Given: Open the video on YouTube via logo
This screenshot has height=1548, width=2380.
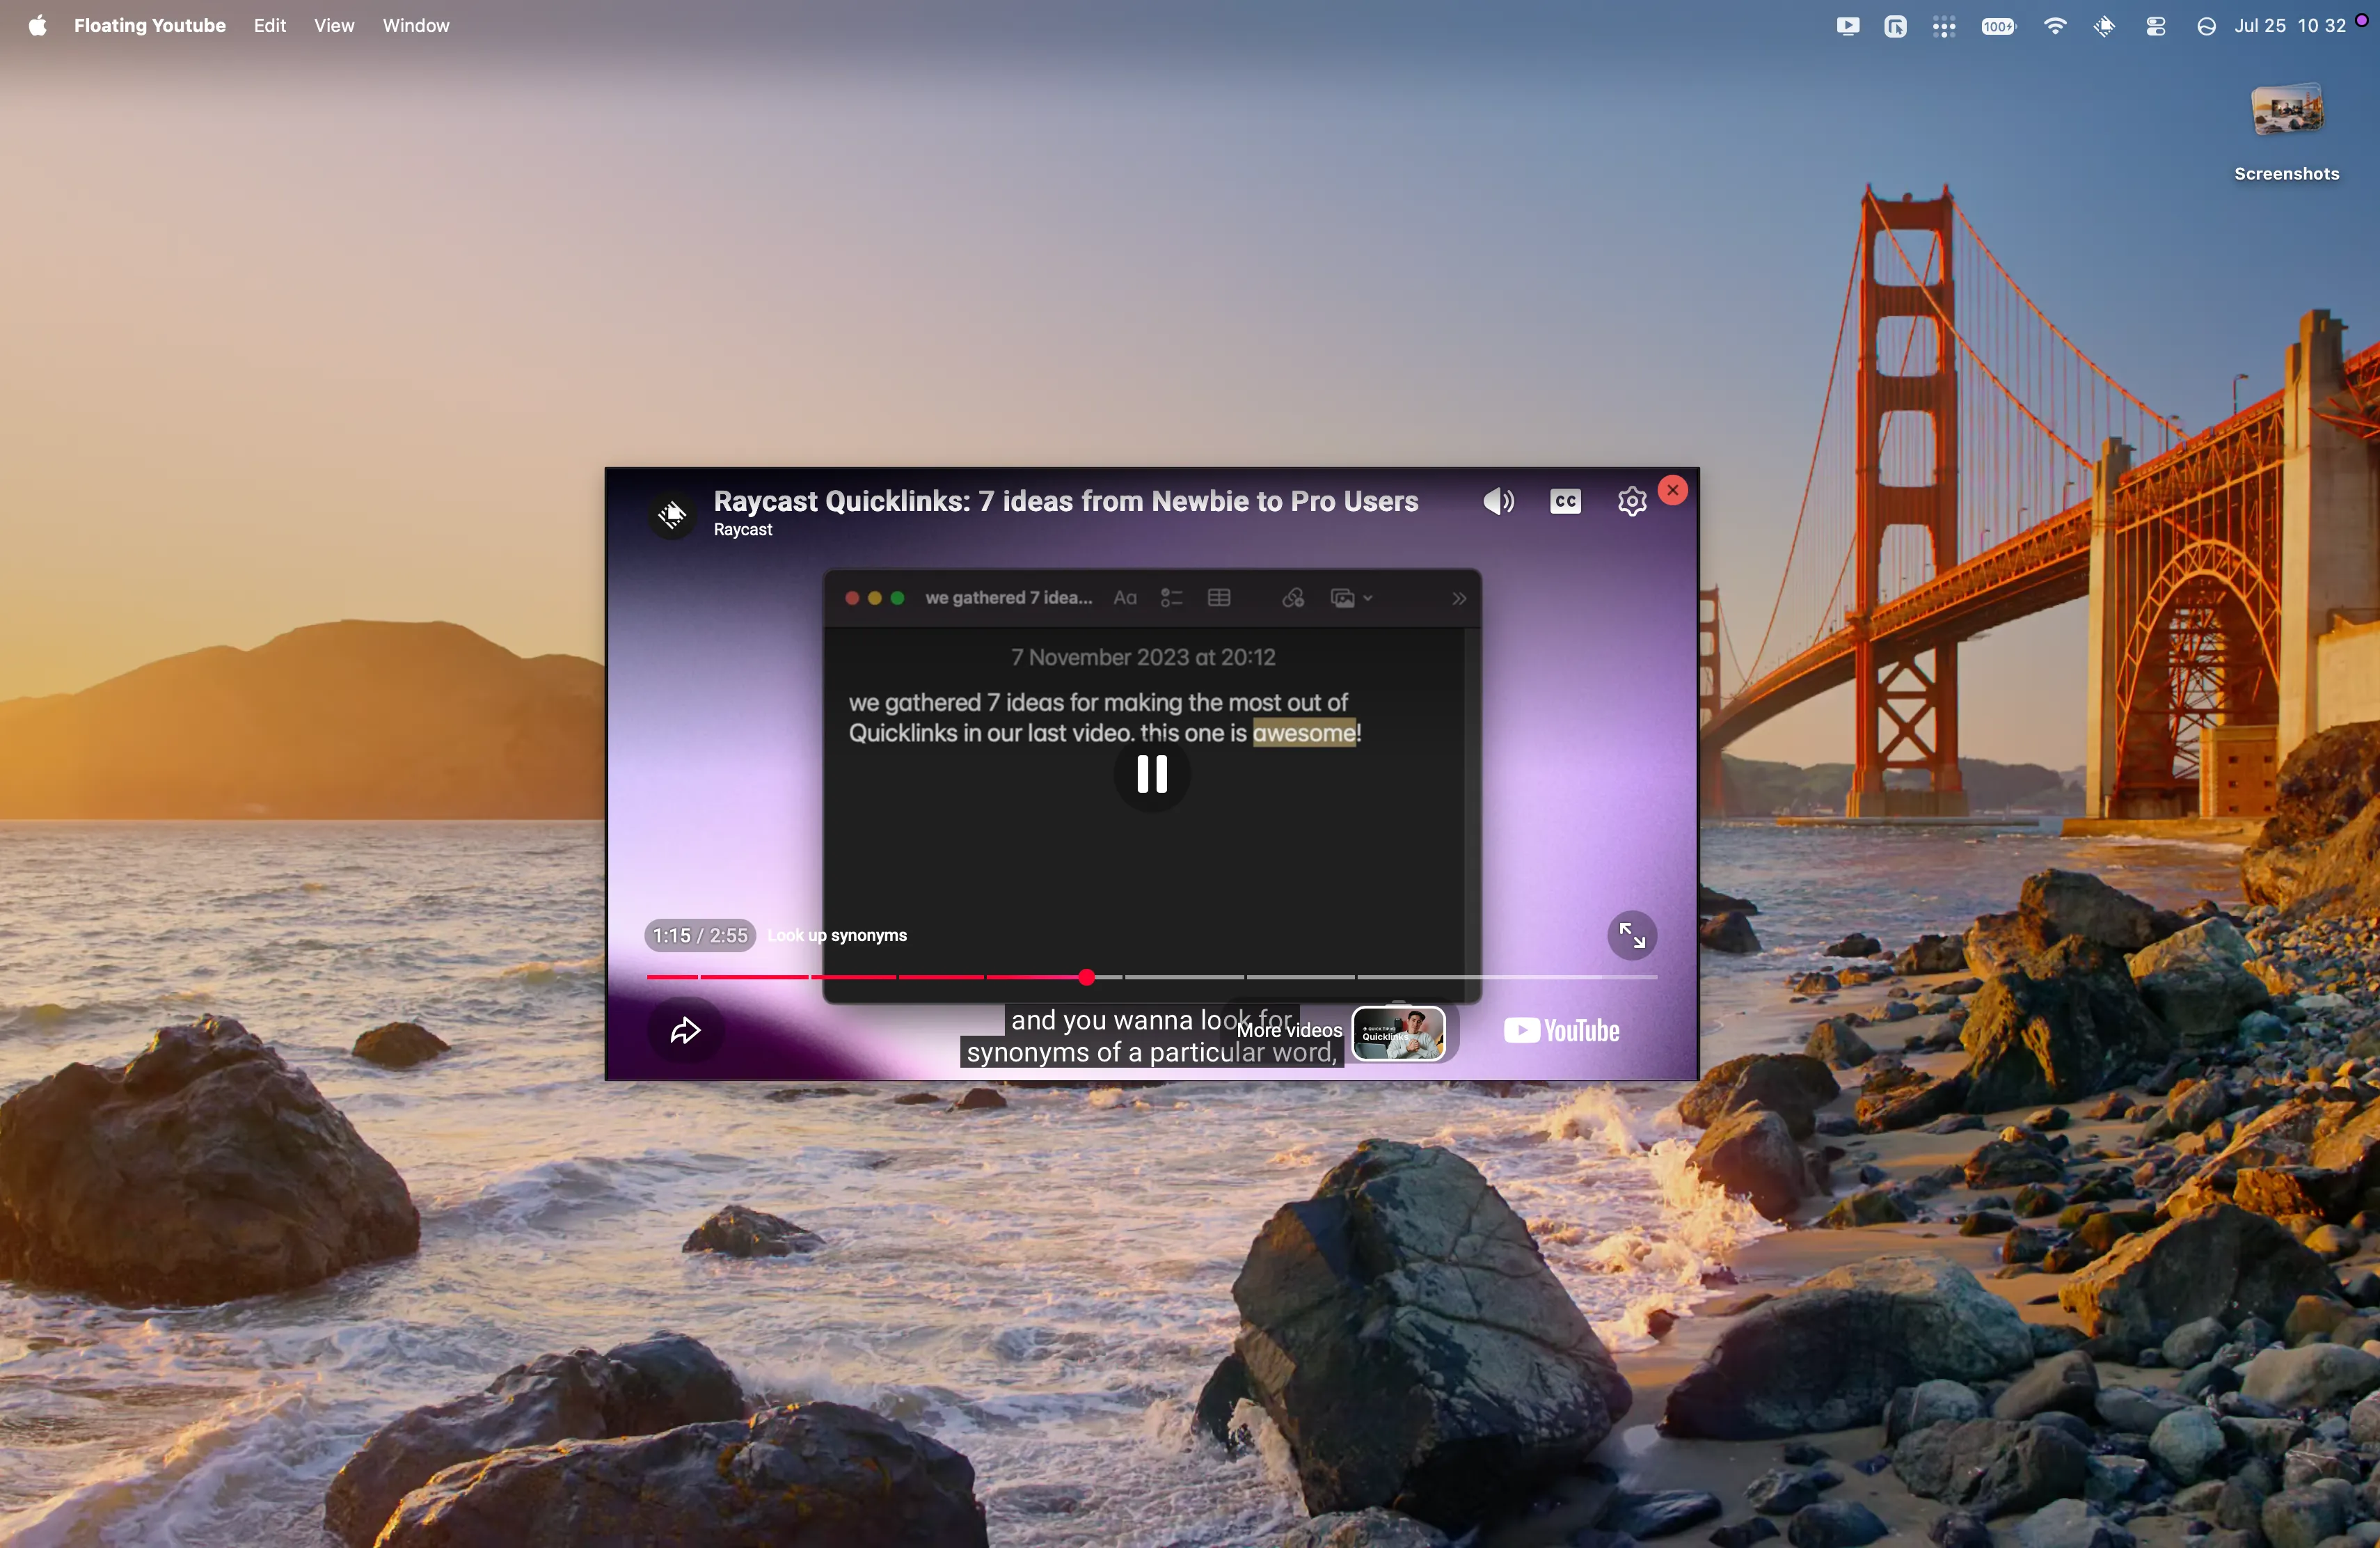Looking at the screenshot, I should pos(1562,1030).
